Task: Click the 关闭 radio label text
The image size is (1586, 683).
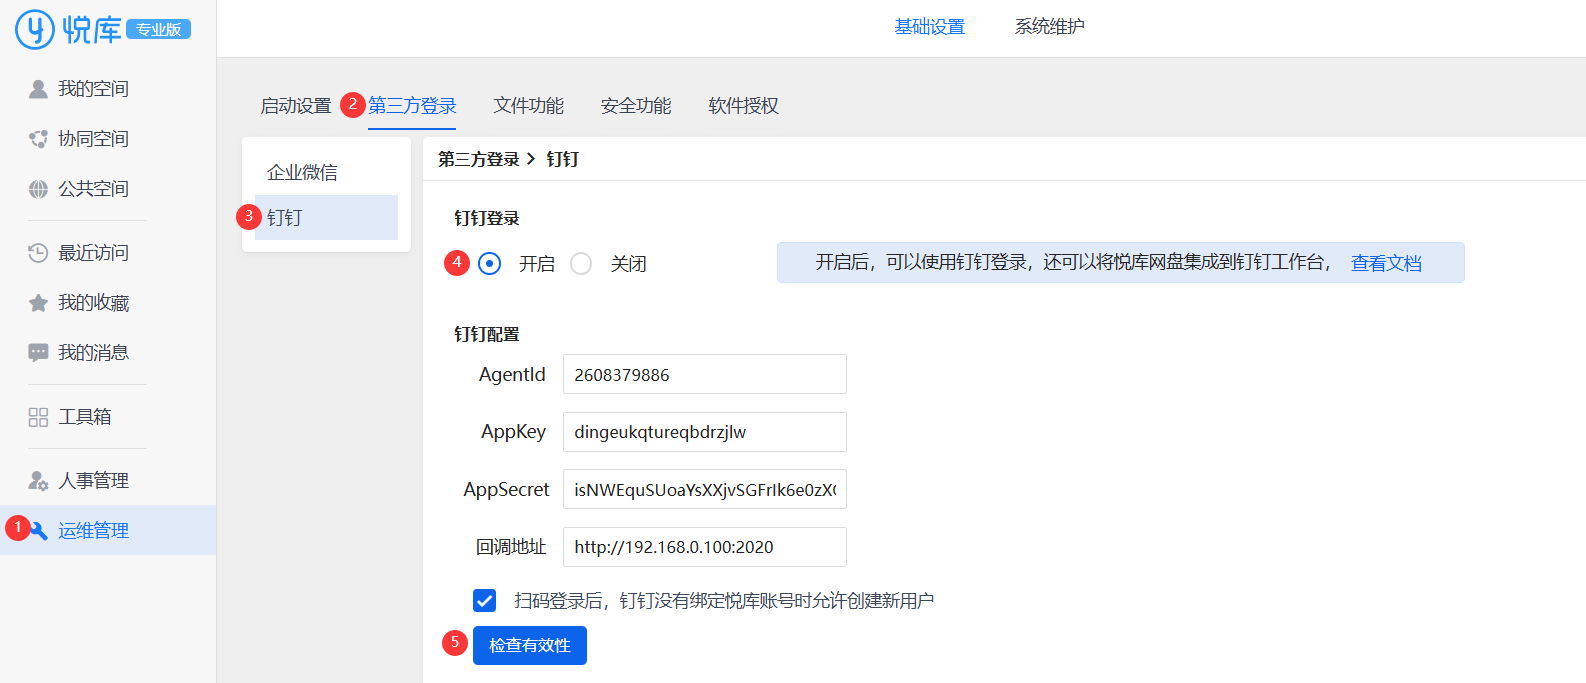Action: [629, 264]
